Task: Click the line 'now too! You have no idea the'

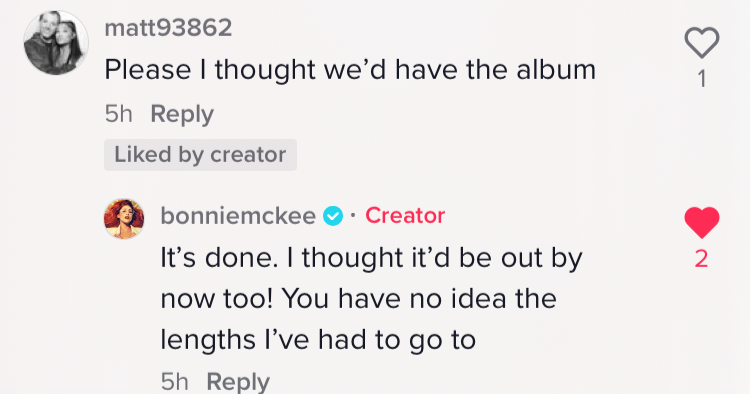Action: 359,299
